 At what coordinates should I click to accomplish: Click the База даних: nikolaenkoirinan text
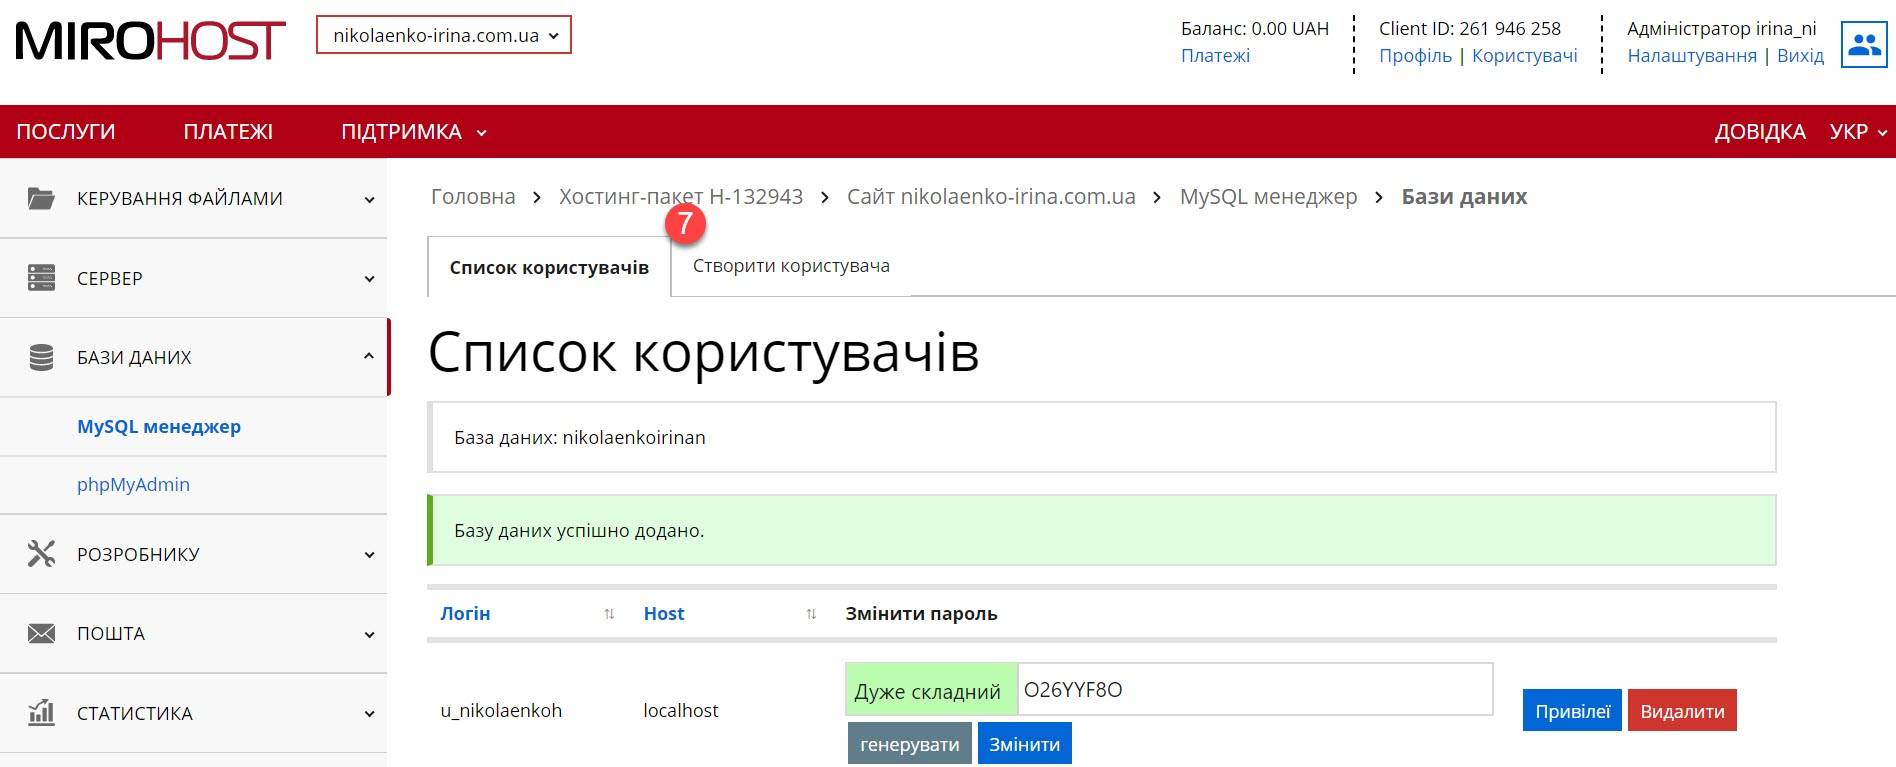(580, 438)
